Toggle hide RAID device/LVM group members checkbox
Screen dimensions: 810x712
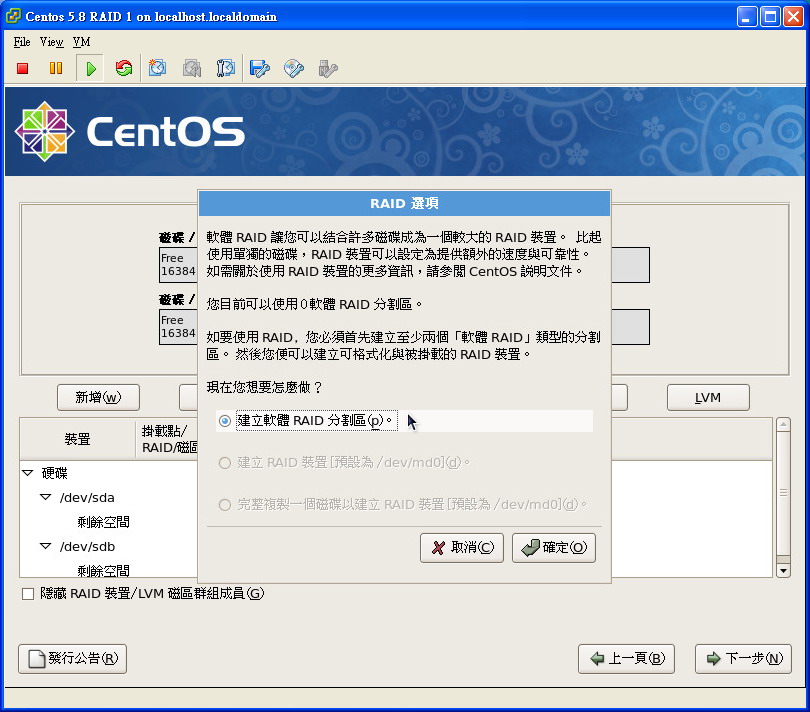coord(28,594)
